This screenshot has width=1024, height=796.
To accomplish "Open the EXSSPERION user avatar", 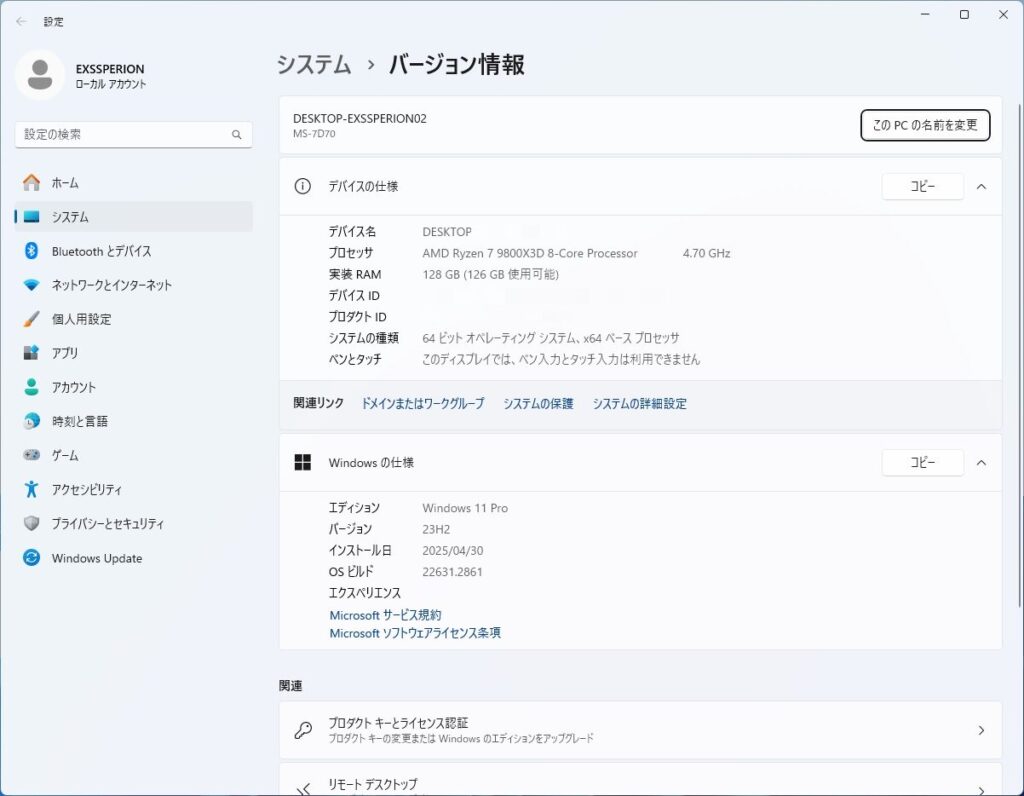I will [40, 75].
